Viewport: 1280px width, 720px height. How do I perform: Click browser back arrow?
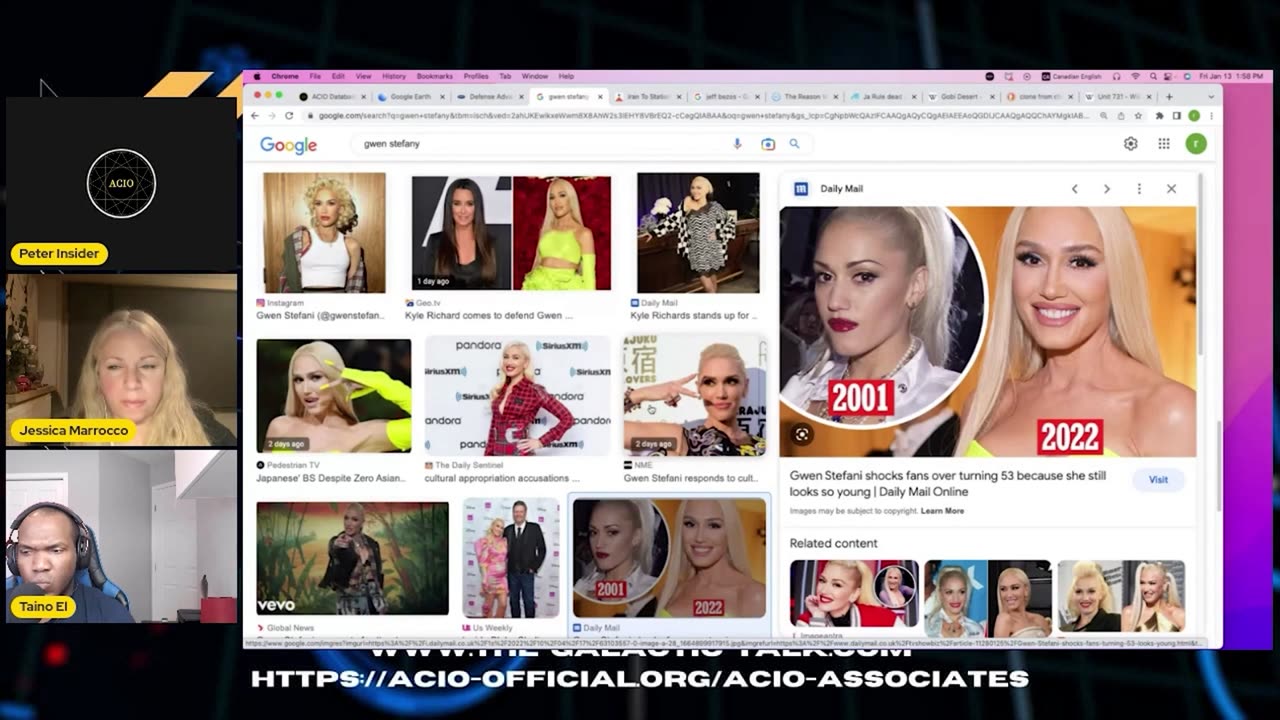[255, 116]
